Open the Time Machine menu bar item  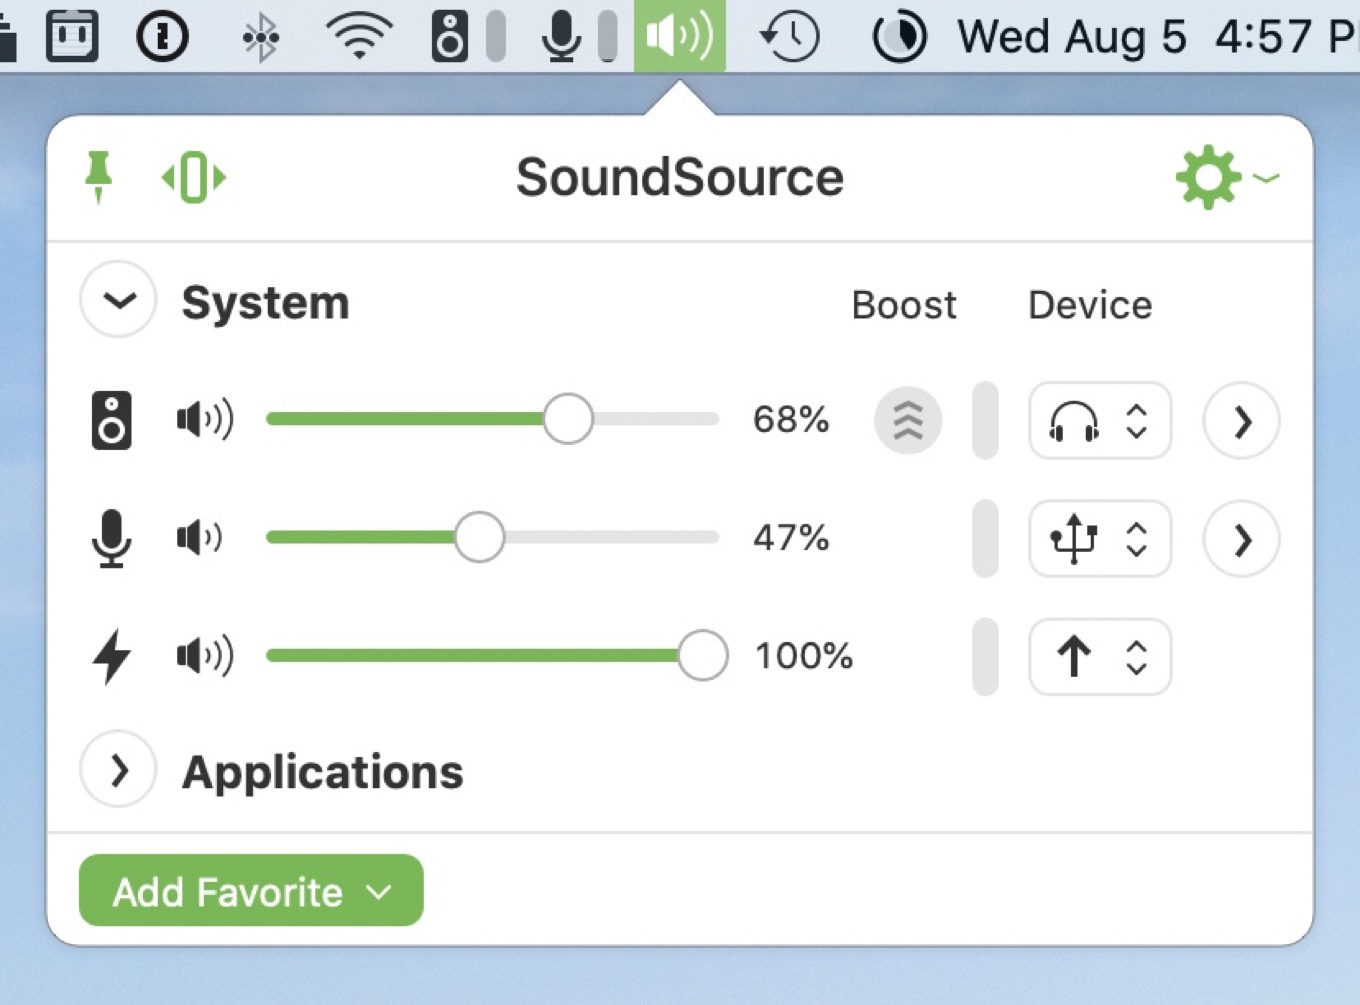788,36
